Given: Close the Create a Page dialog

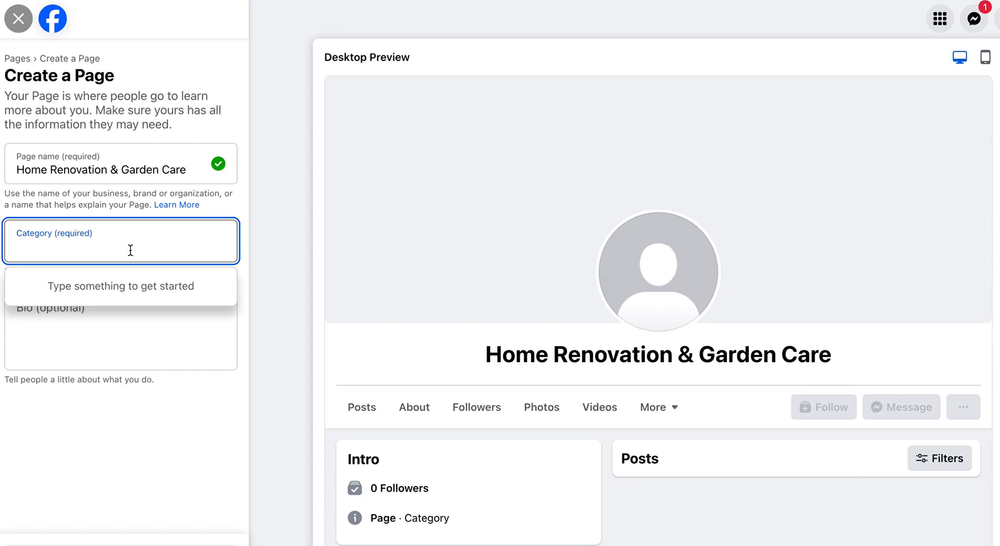Looking at the screenshot, I should pos(18,18).
